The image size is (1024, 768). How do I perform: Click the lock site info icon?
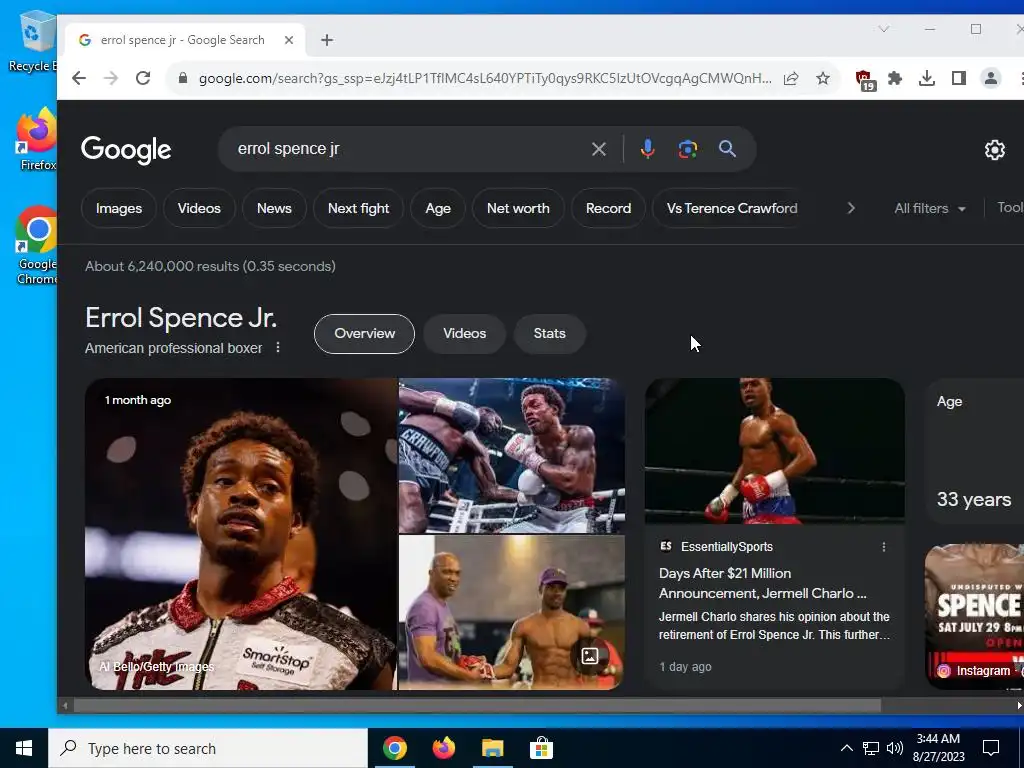(x=184, y=78)
